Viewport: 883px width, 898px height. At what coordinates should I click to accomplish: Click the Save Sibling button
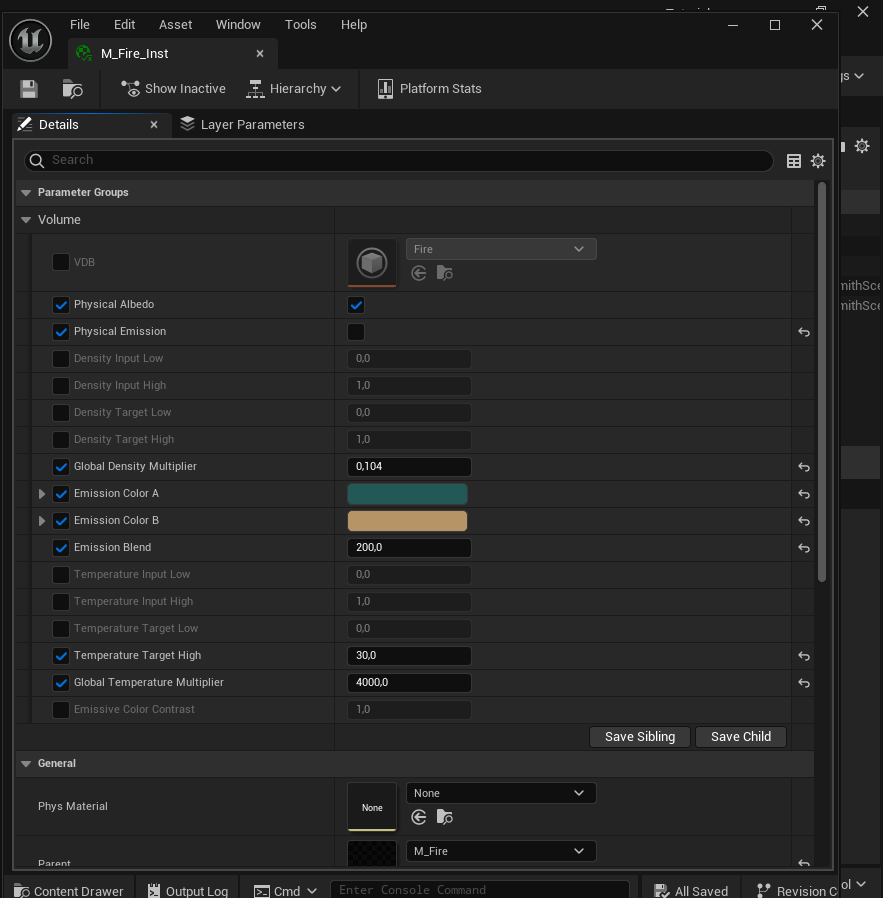pyautogui.click(x=639, y=736)
